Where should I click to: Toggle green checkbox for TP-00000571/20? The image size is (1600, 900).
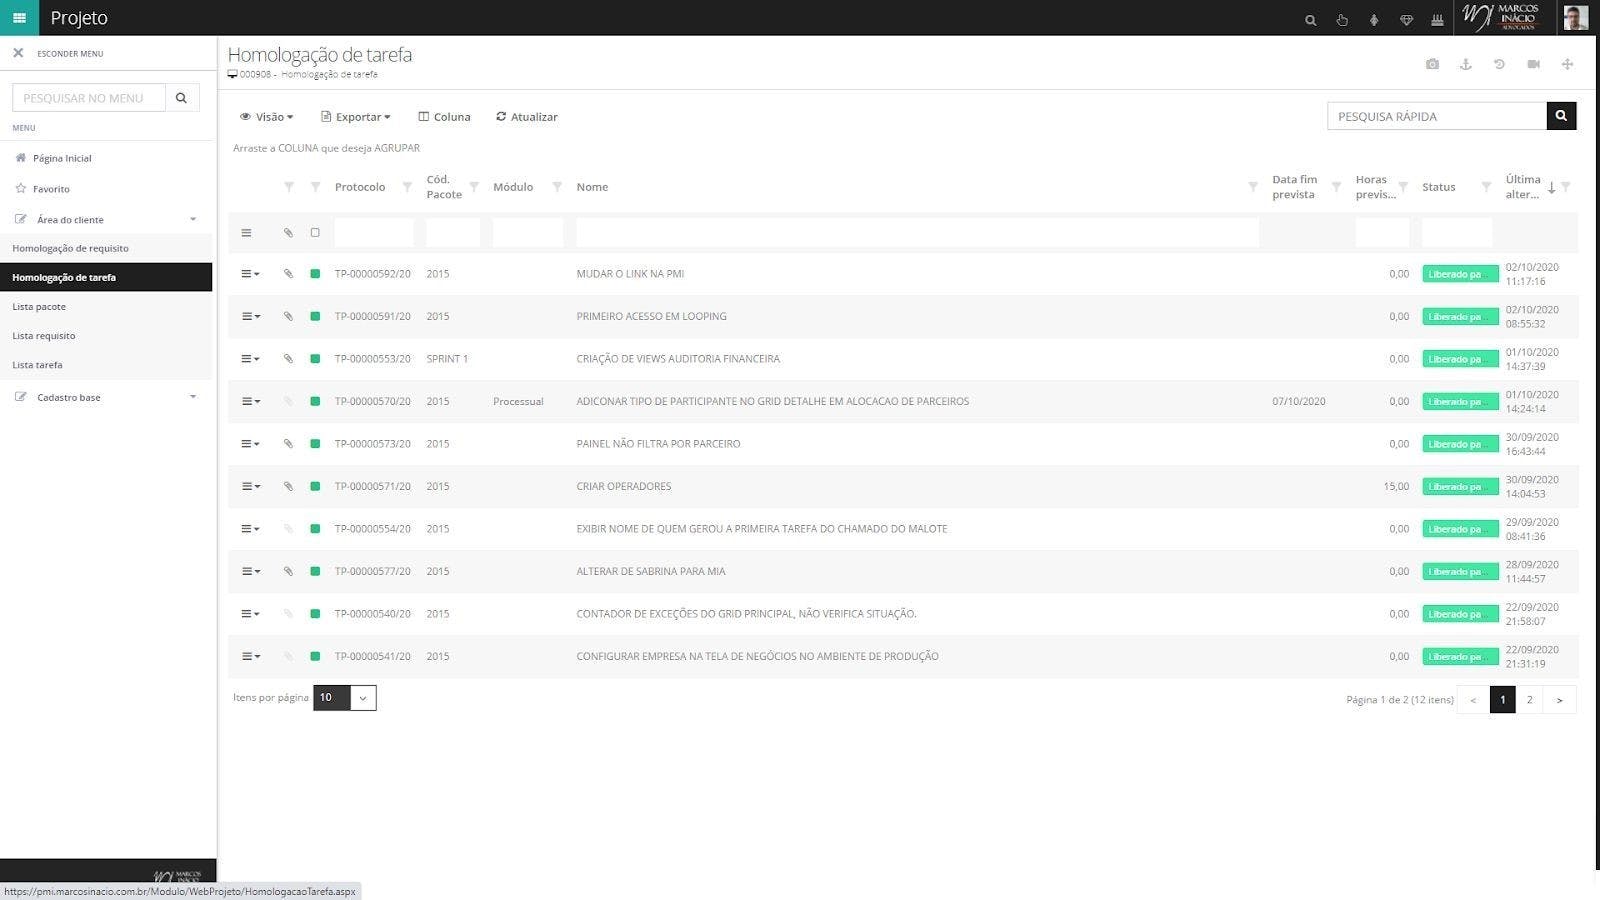tap(315, 487)
